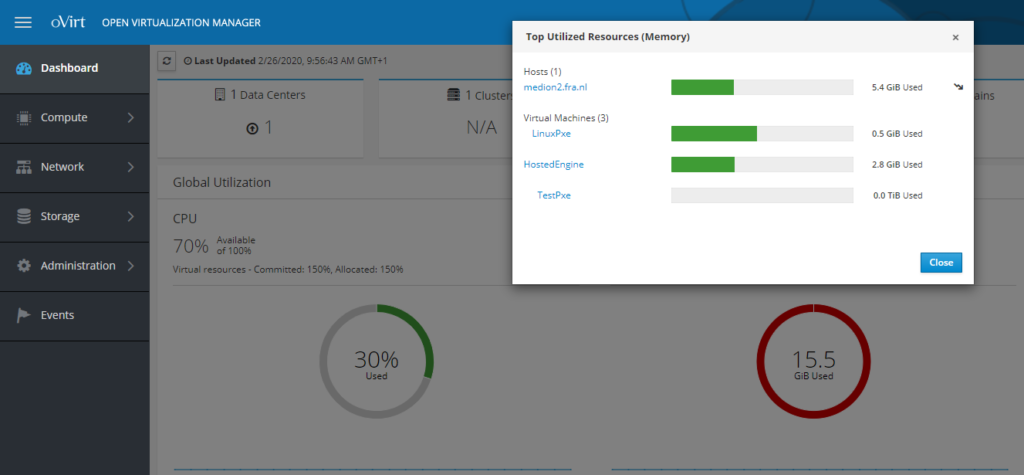Screen dimensions: 1024x475
Task: Click the Events flag icon
Action: tap(24, 315)
